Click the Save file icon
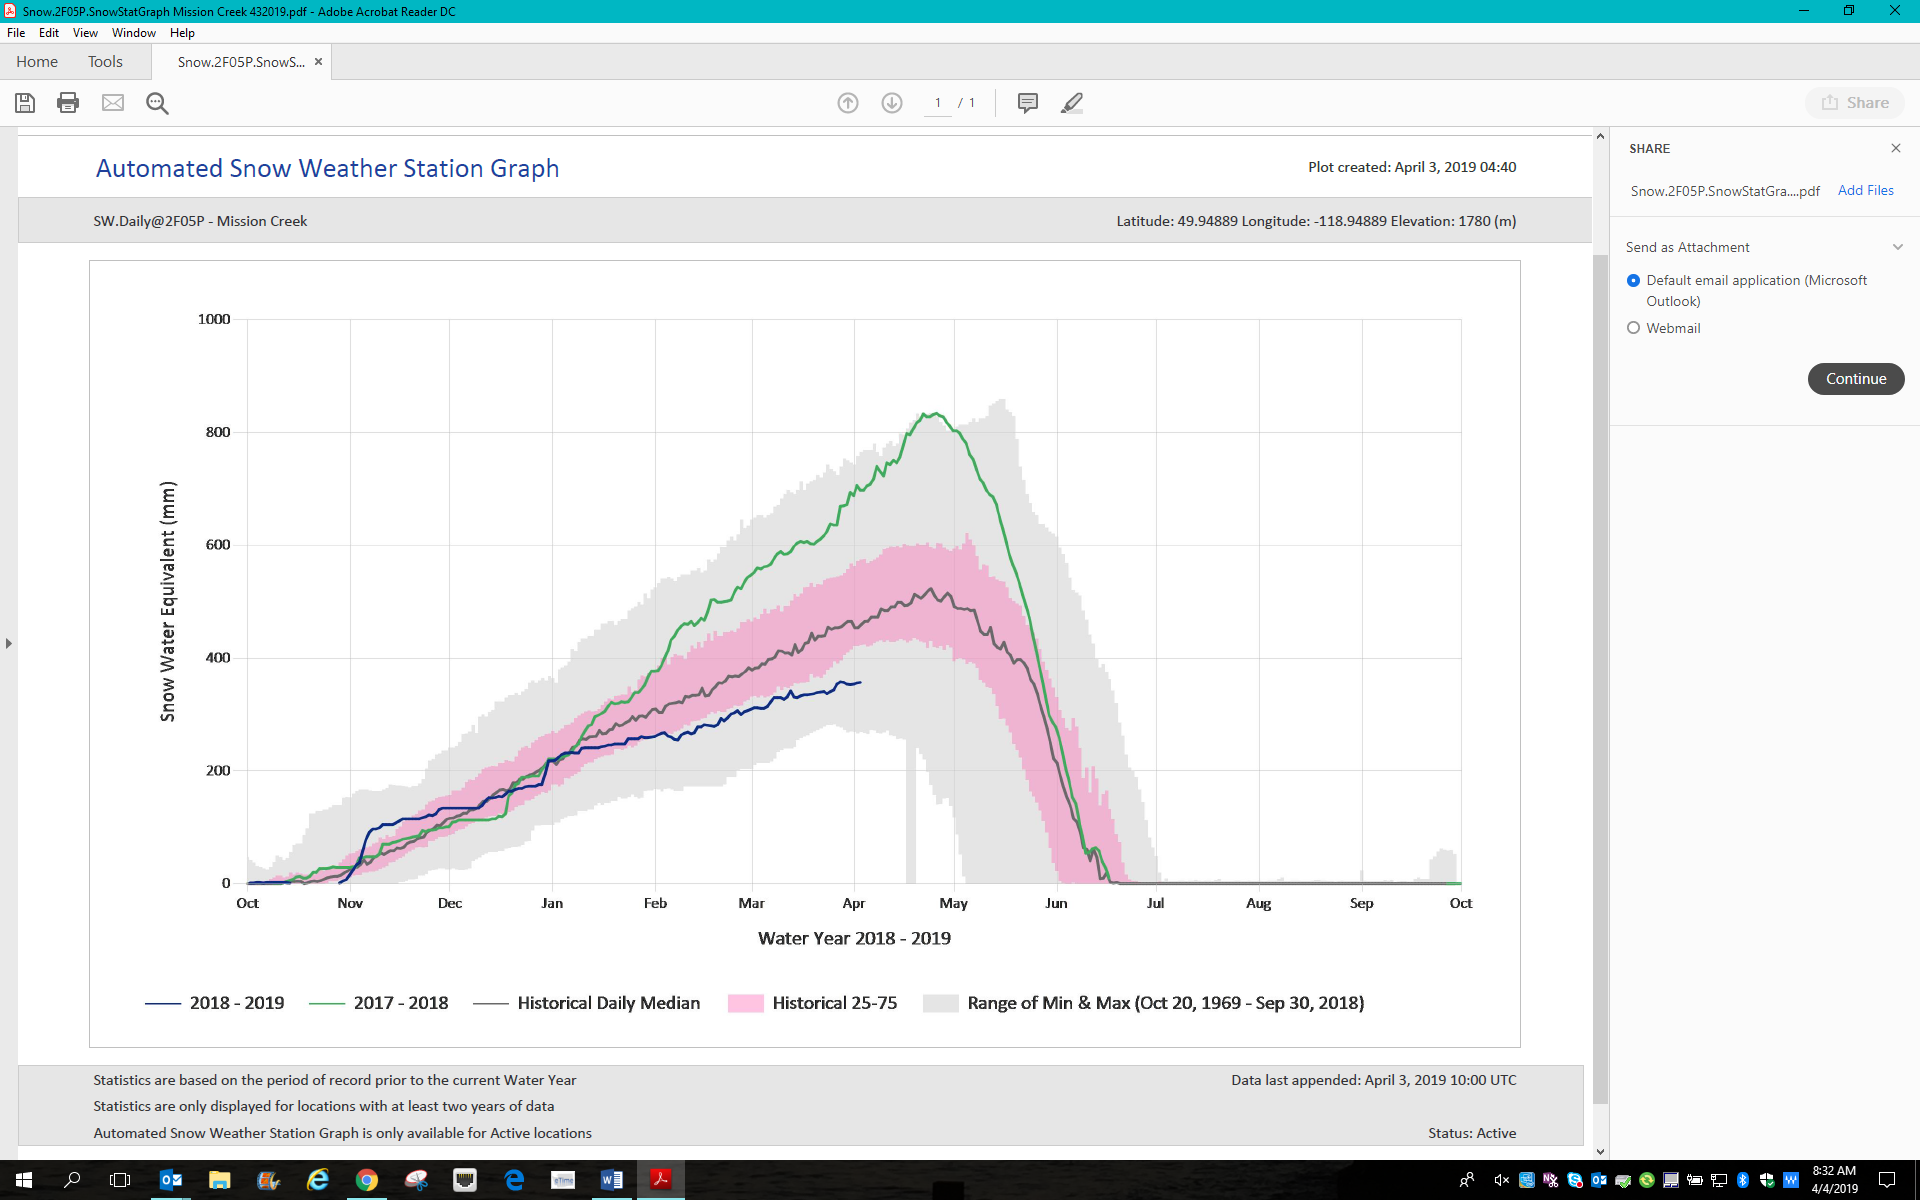The image size is (1920, 1200). click(25, 103)
